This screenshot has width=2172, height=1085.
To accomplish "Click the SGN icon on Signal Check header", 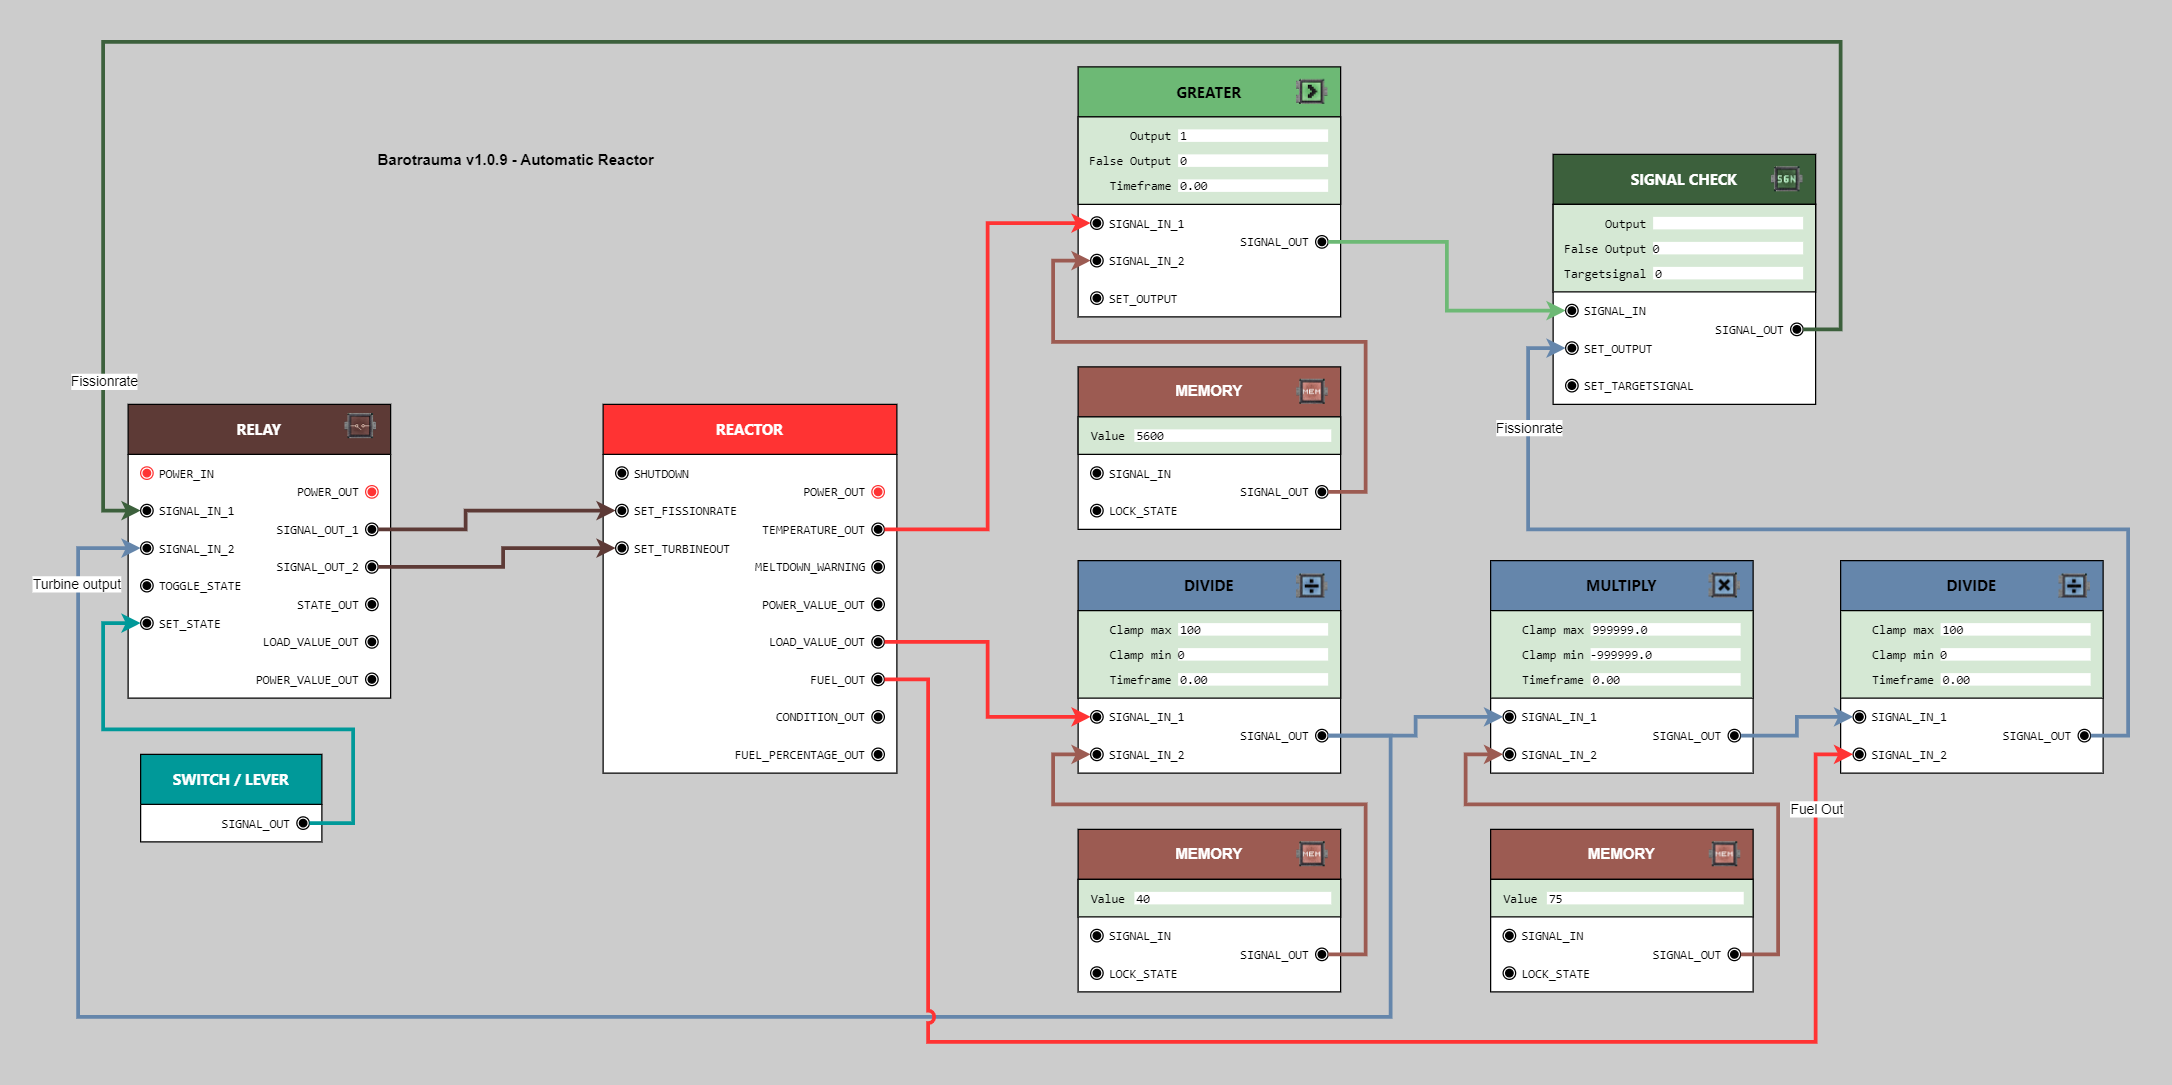I will 1786,178.
